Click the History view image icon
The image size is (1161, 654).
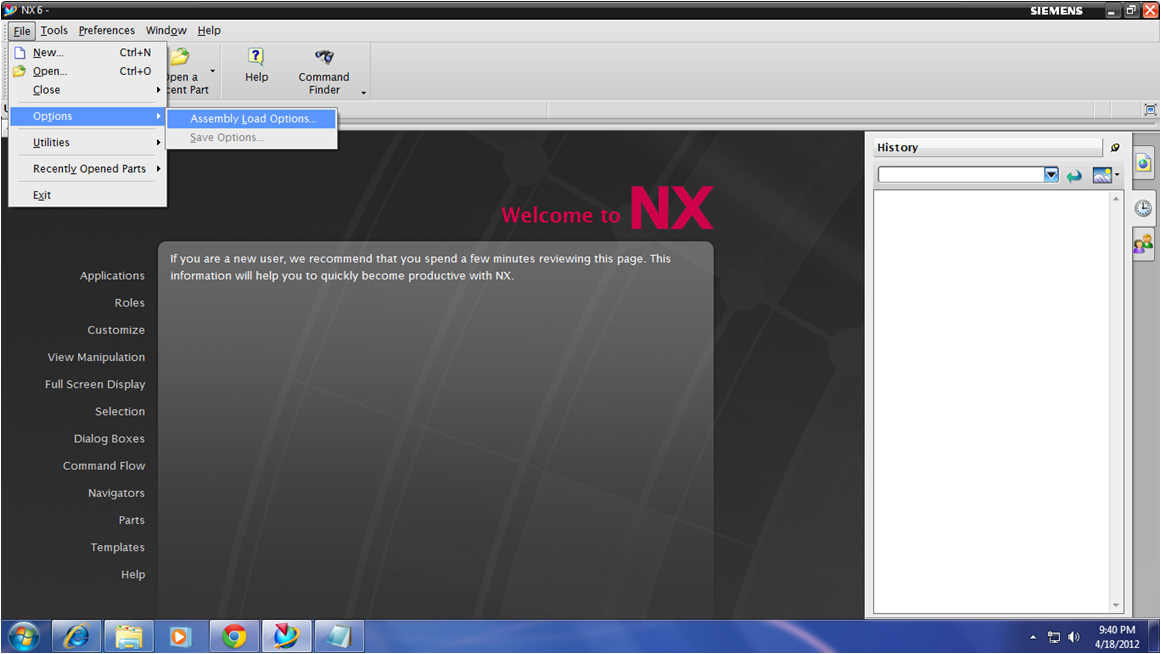1102,176
